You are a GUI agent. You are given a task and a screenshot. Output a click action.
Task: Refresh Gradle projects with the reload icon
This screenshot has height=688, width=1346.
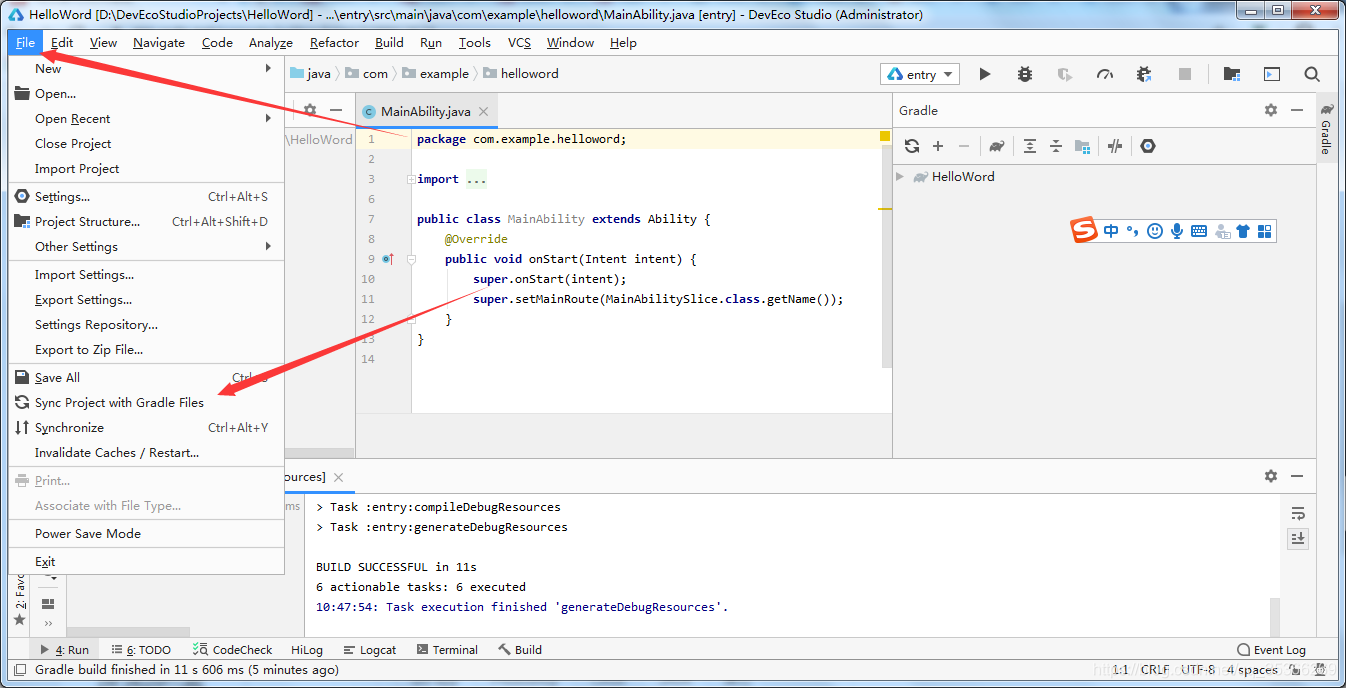(912, 146)
